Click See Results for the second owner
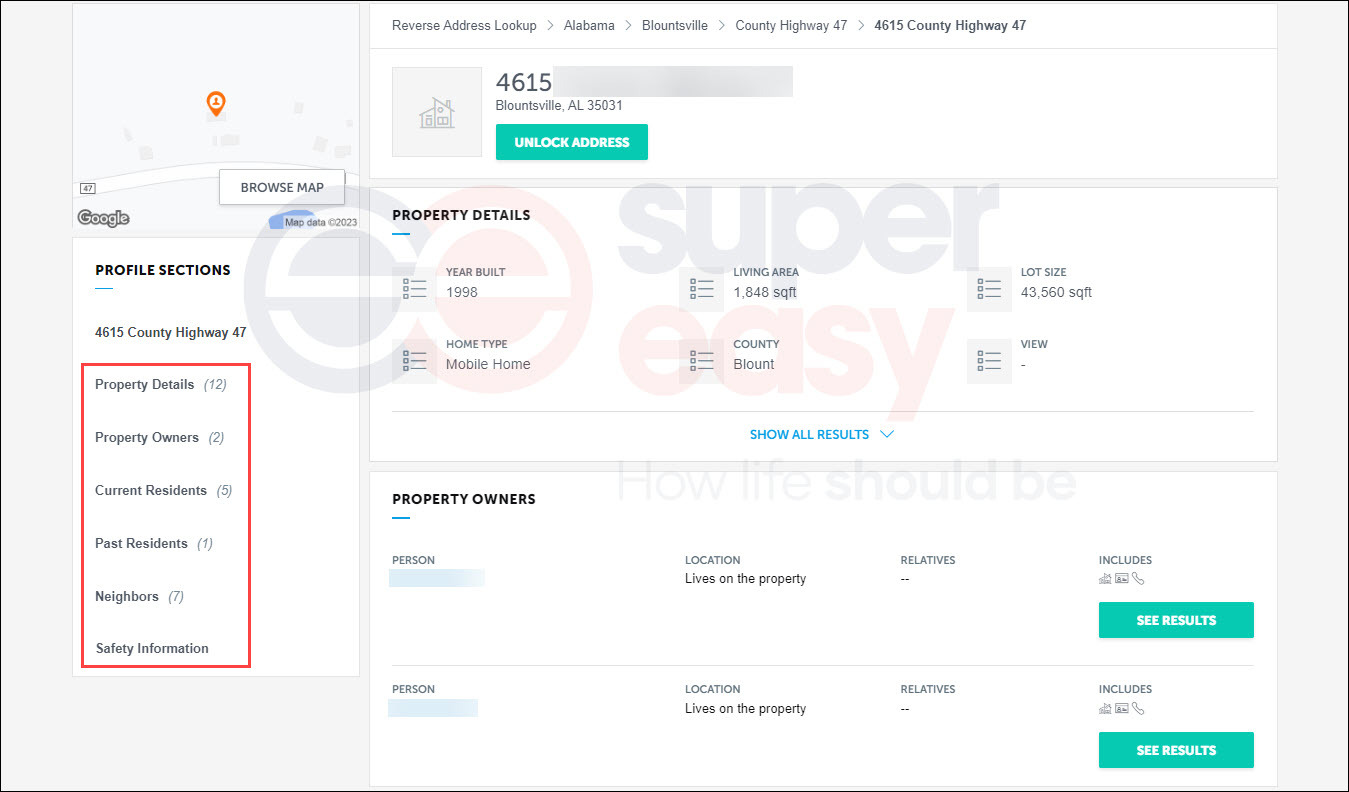This screenshot has height=792, width=1349. click(x=1176, y=750)
